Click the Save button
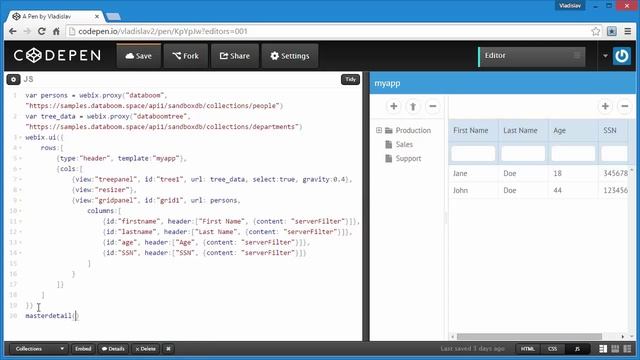 [139, 56]
